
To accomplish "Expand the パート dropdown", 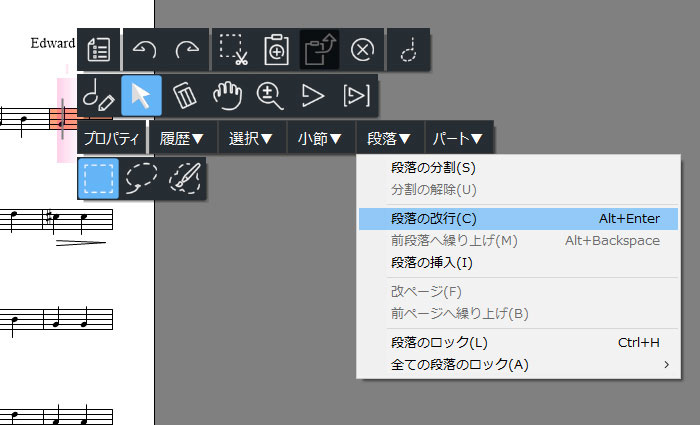I will [458, 138].
